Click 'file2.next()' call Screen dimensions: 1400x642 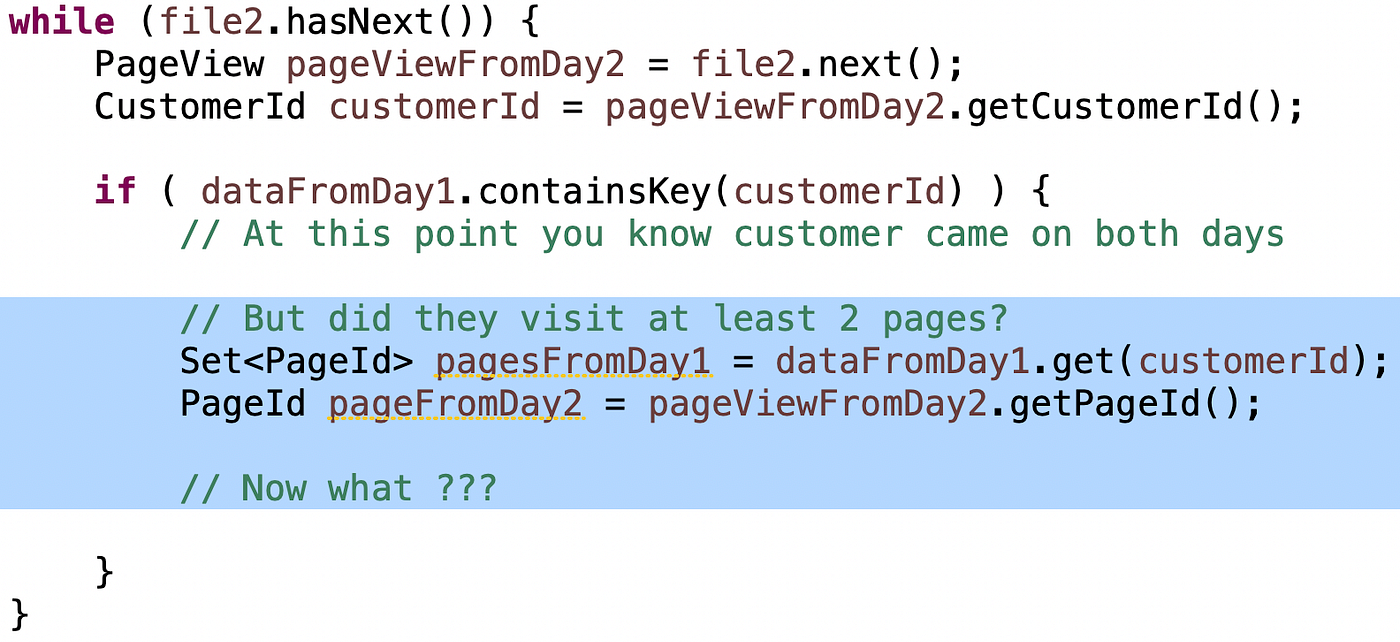[815, 64]
